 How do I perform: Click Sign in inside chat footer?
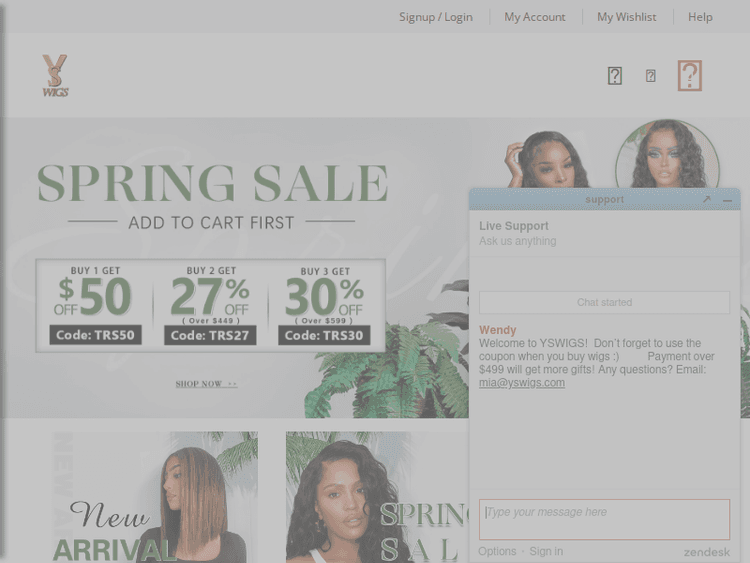[546, 552]
